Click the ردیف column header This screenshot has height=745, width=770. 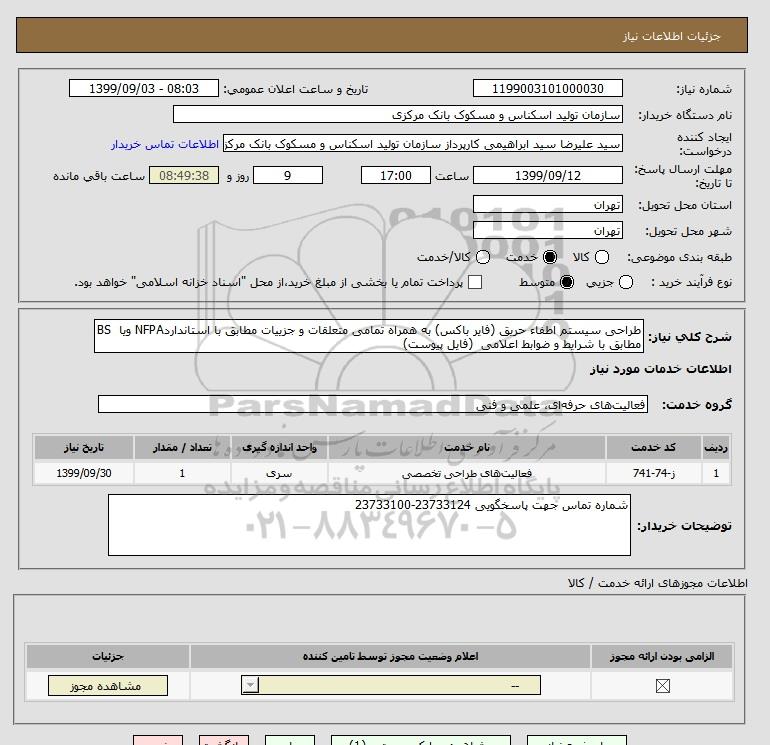pos(715,447)
